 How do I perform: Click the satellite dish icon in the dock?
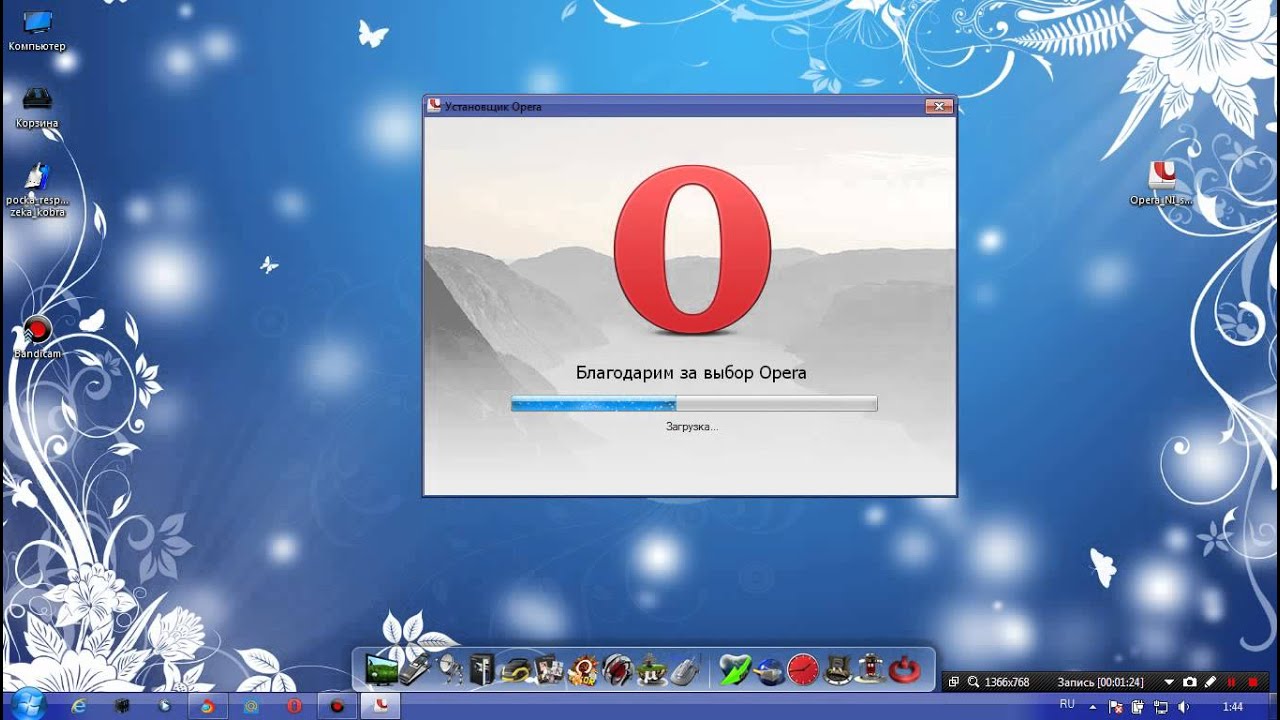click(451, 668)
